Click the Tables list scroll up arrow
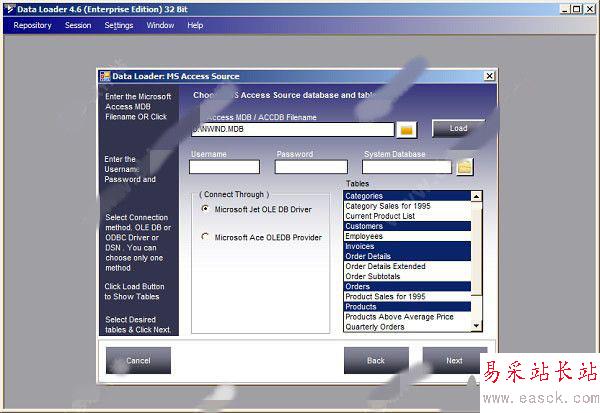Screen dimensions: 600x413 pos(476,196)
